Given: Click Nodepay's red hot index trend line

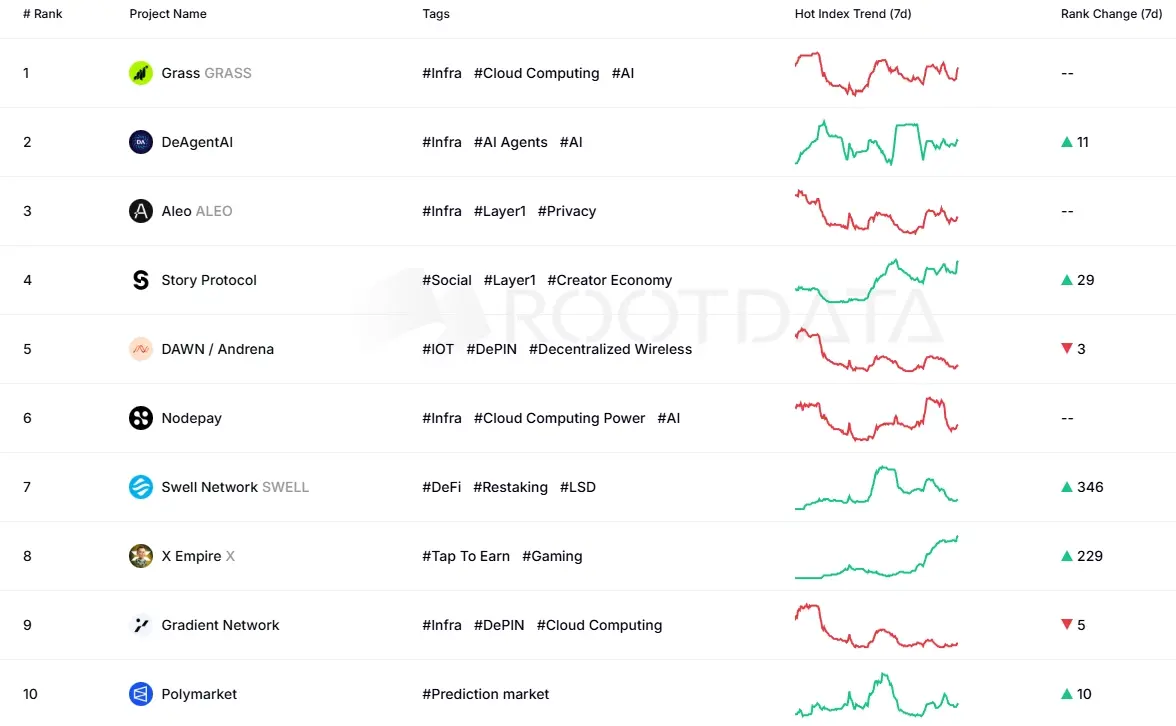Looking at the screenshot, I should [876, 418].
